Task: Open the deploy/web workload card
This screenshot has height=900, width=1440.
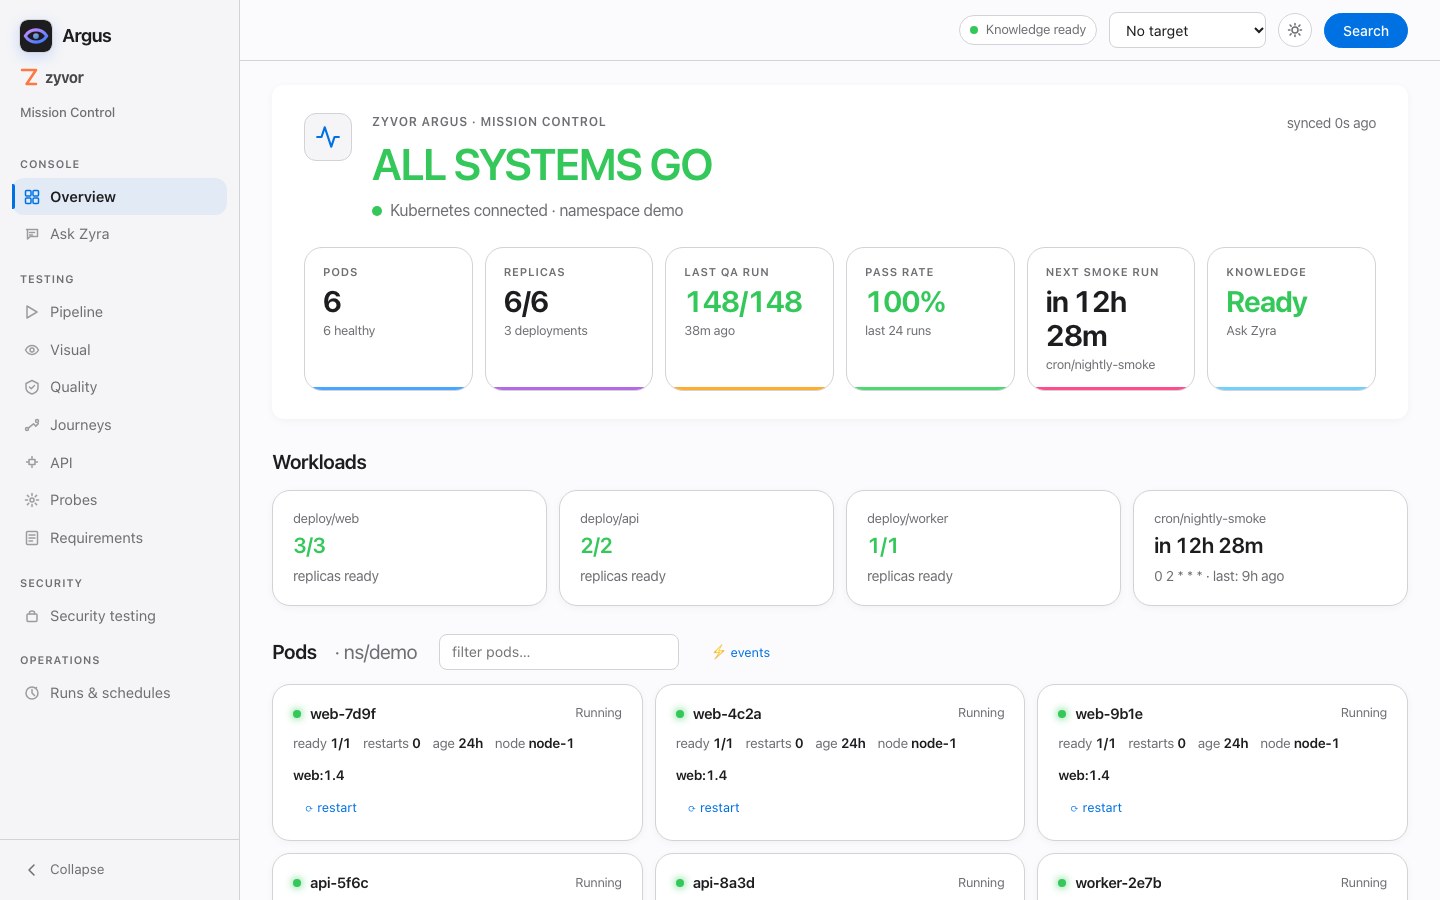Action: coord(409,548)
